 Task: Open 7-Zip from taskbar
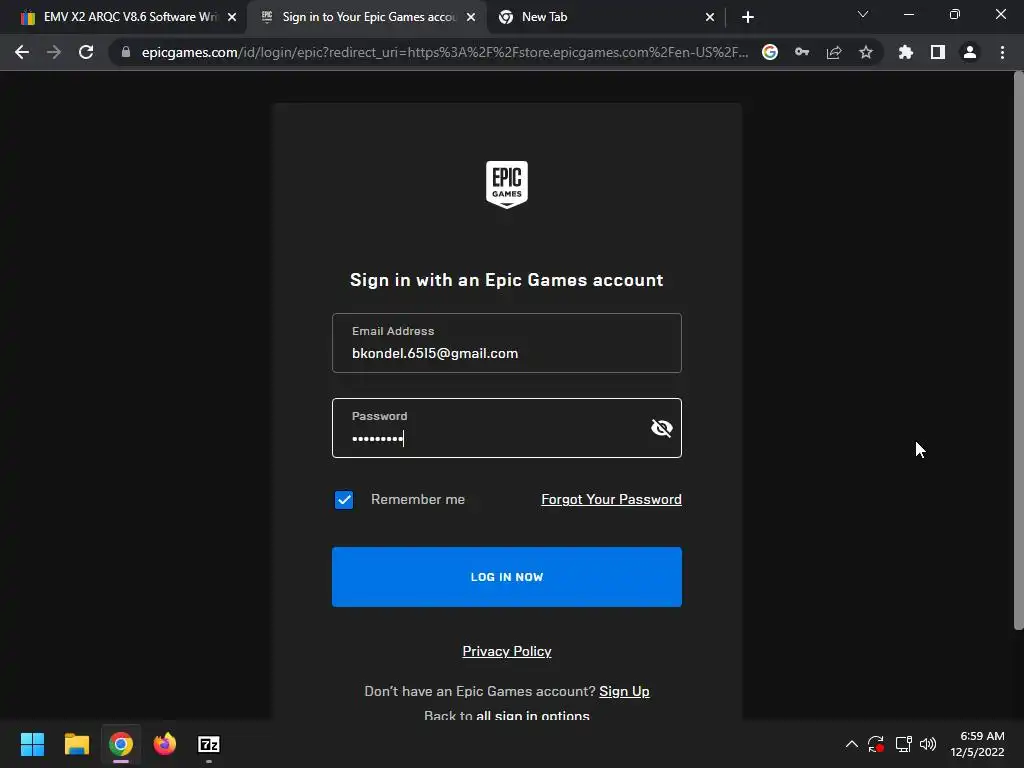pyautogui.click(x=209, y=744)
